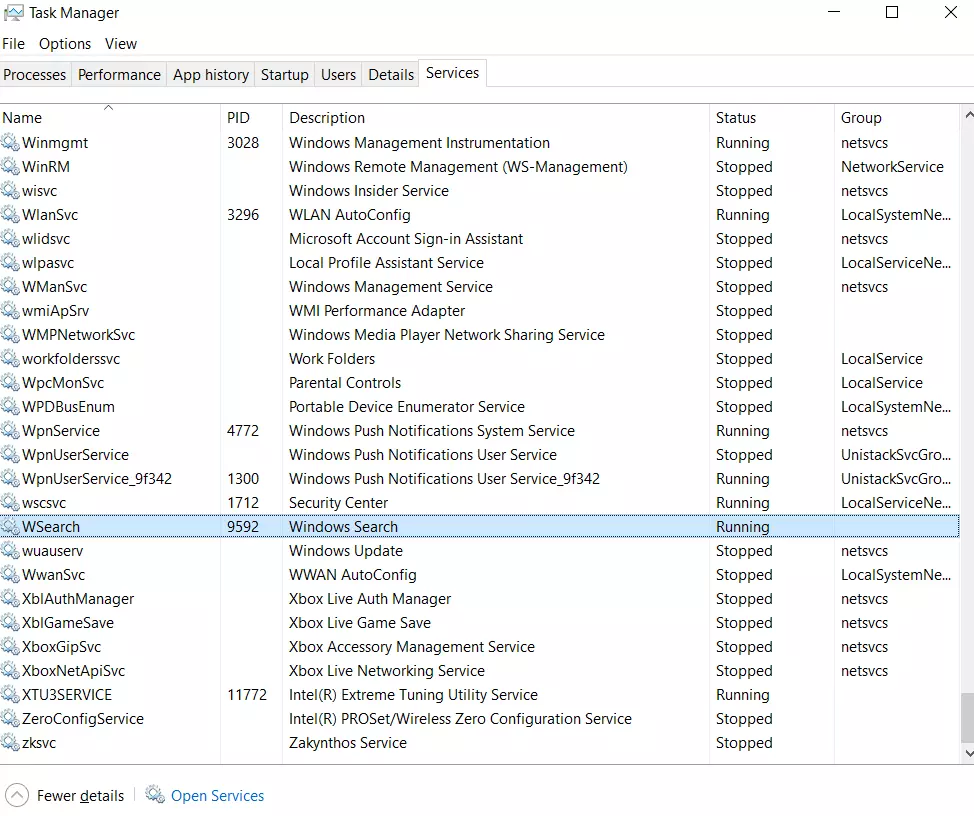Viewport: 974px width, 816px height.
Task: Select the Services tab
Action: click(452, 73)
